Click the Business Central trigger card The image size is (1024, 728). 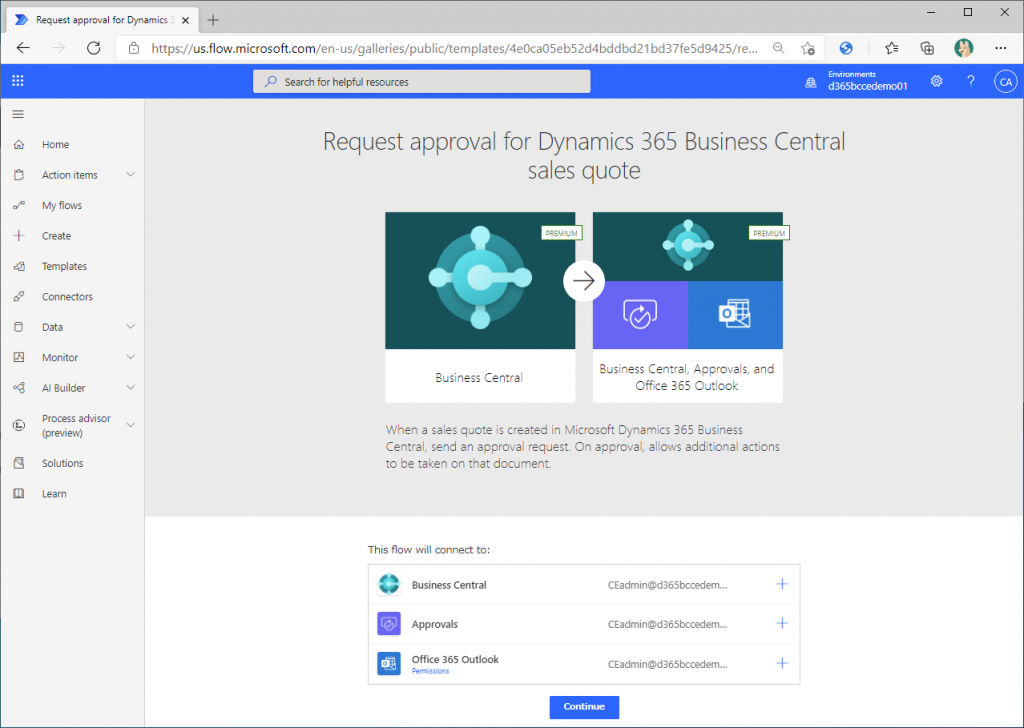pyautogui.click(x=480, y=307)
